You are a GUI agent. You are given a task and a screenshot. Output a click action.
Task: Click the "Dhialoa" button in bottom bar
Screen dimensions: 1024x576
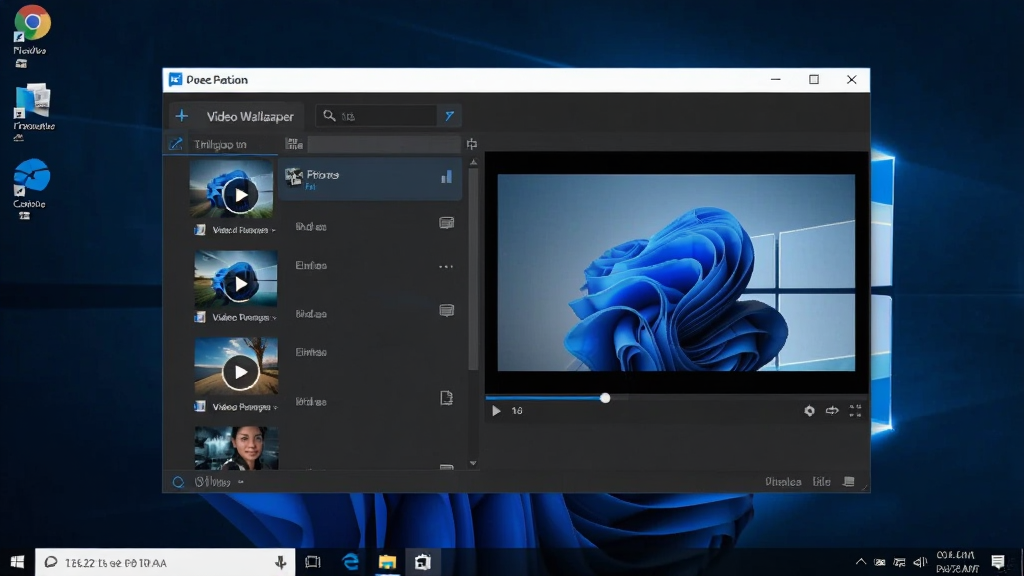[783, 482]
